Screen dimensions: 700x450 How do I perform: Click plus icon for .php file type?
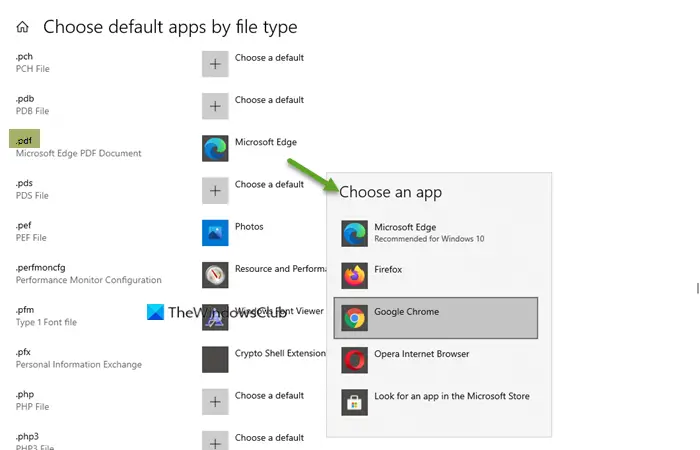pos(215,402)
